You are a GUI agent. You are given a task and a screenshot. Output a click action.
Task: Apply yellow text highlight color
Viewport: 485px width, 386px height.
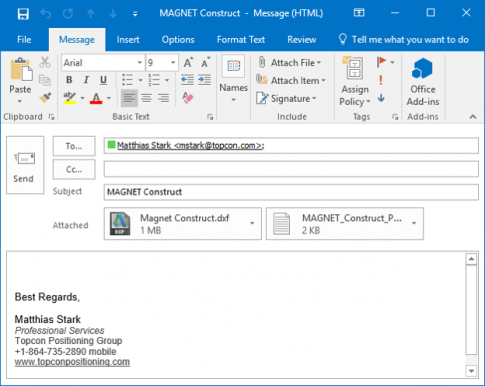(x=70, y=98)
